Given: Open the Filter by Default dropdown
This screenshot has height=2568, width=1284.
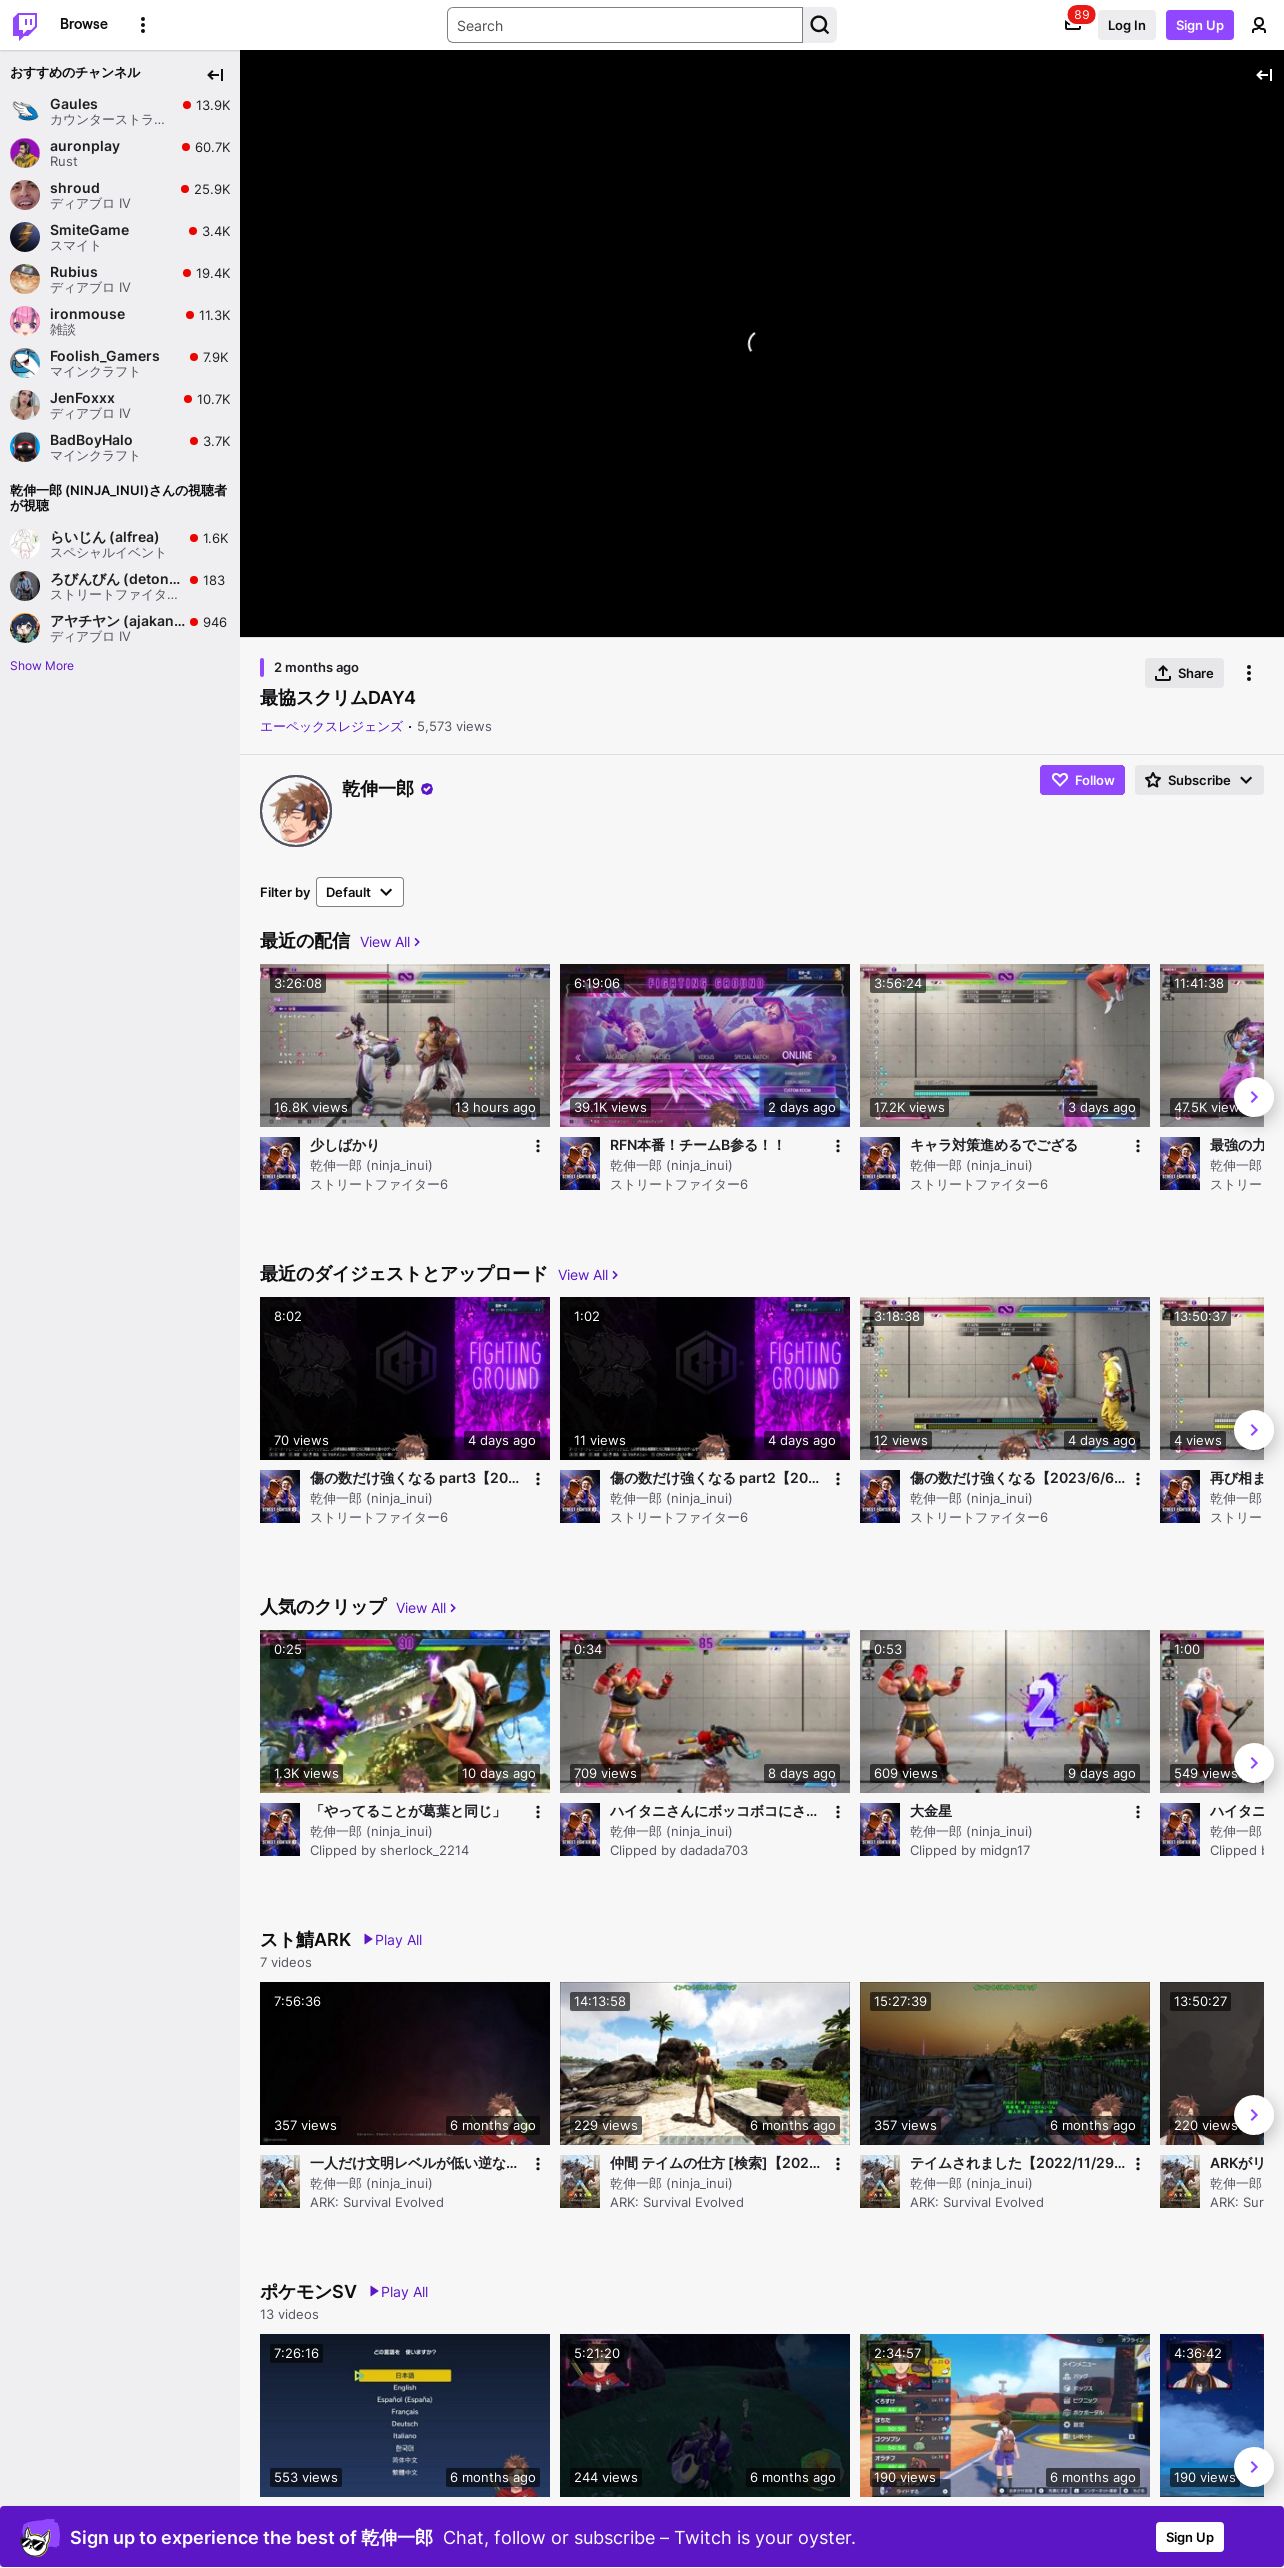Looking at the screenshot, I should click(x=360, y=892).
